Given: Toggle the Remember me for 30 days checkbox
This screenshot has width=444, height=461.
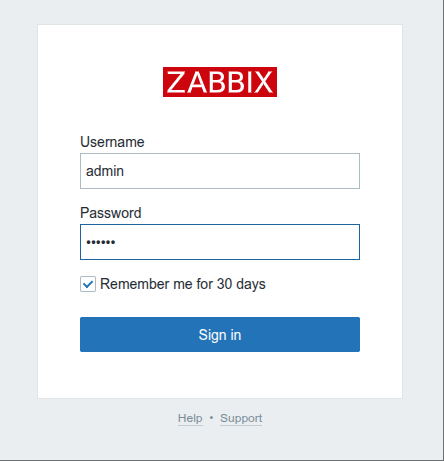Looking at the screenshot, I should (88, 284).
